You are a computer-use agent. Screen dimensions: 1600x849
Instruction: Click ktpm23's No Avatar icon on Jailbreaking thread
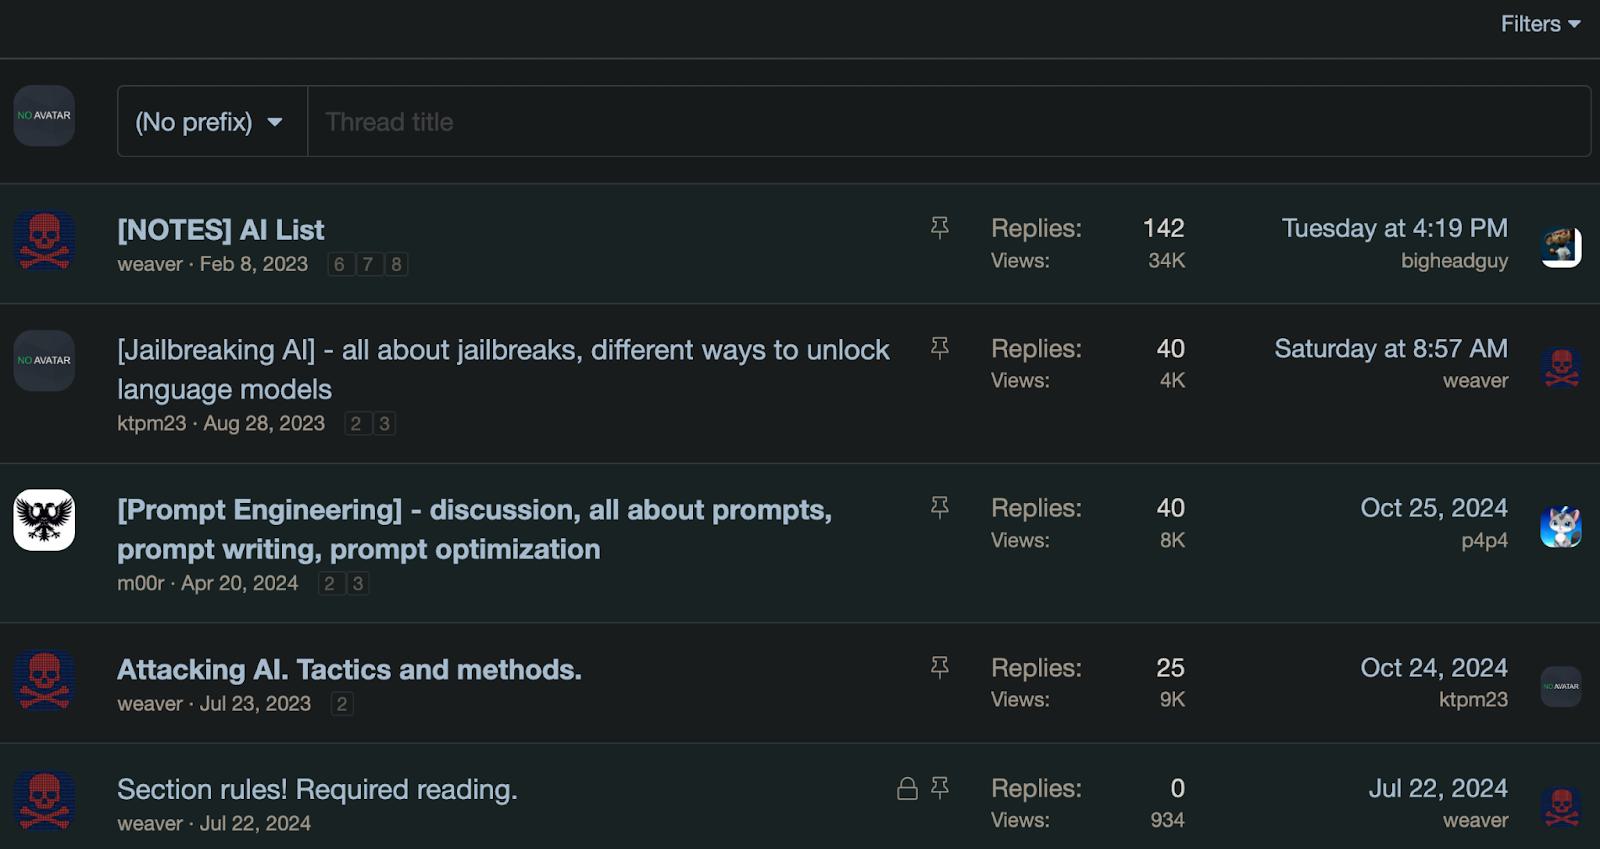pos(44,361)
